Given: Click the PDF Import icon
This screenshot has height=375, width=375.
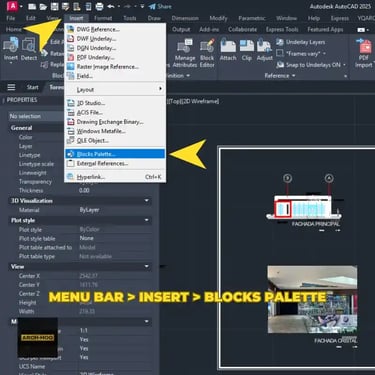Looking at the screenshot, I should pyautogui.click(x=363, y=53).
